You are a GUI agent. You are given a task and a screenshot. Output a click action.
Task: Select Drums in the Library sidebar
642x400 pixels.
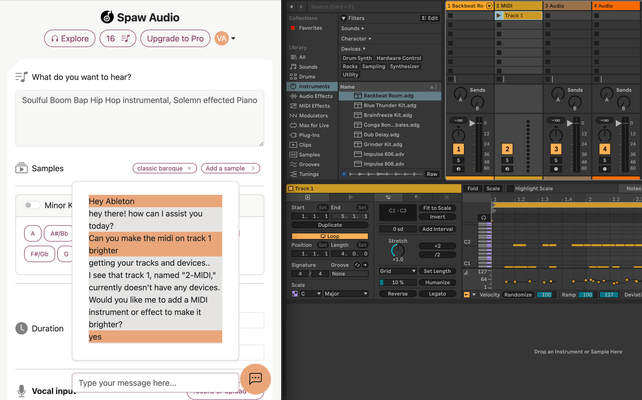[303, 76]
